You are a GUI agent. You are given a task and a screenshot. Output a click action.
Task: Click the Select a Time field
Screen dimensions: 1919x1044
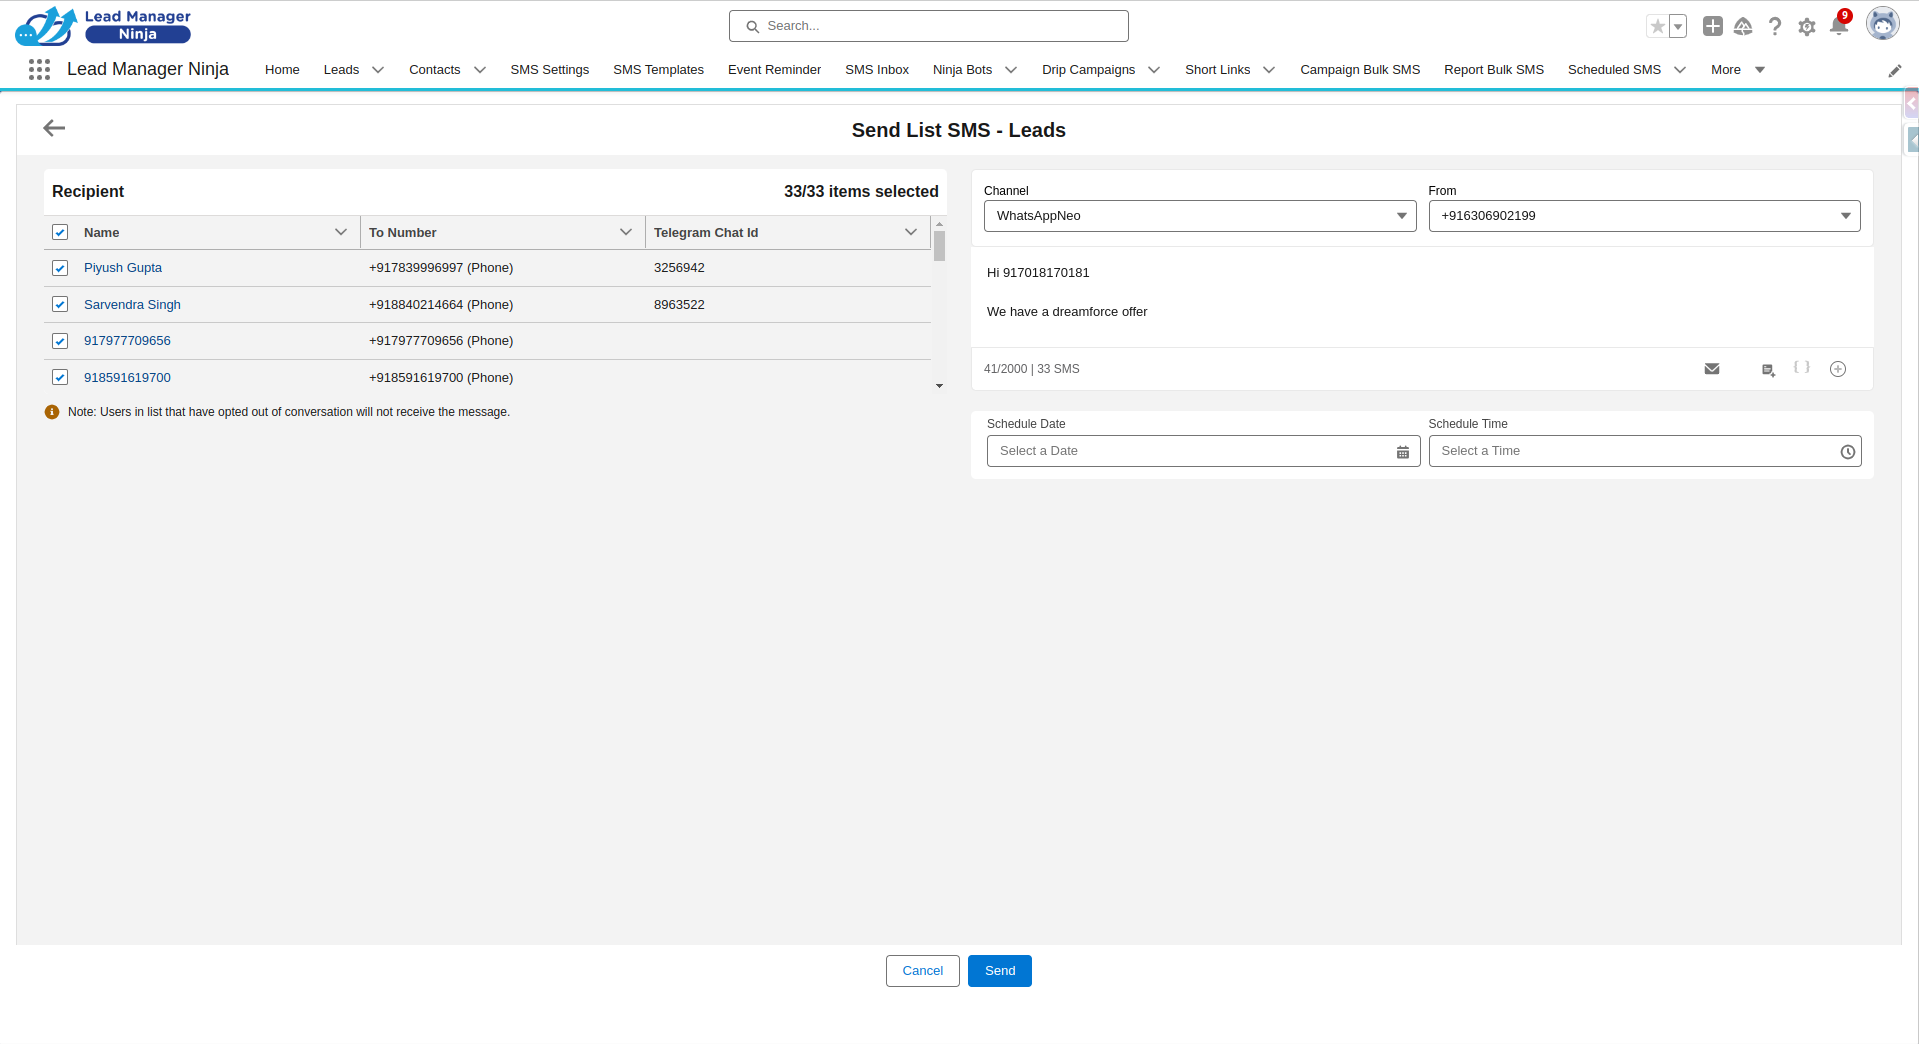pos(1645,451)
